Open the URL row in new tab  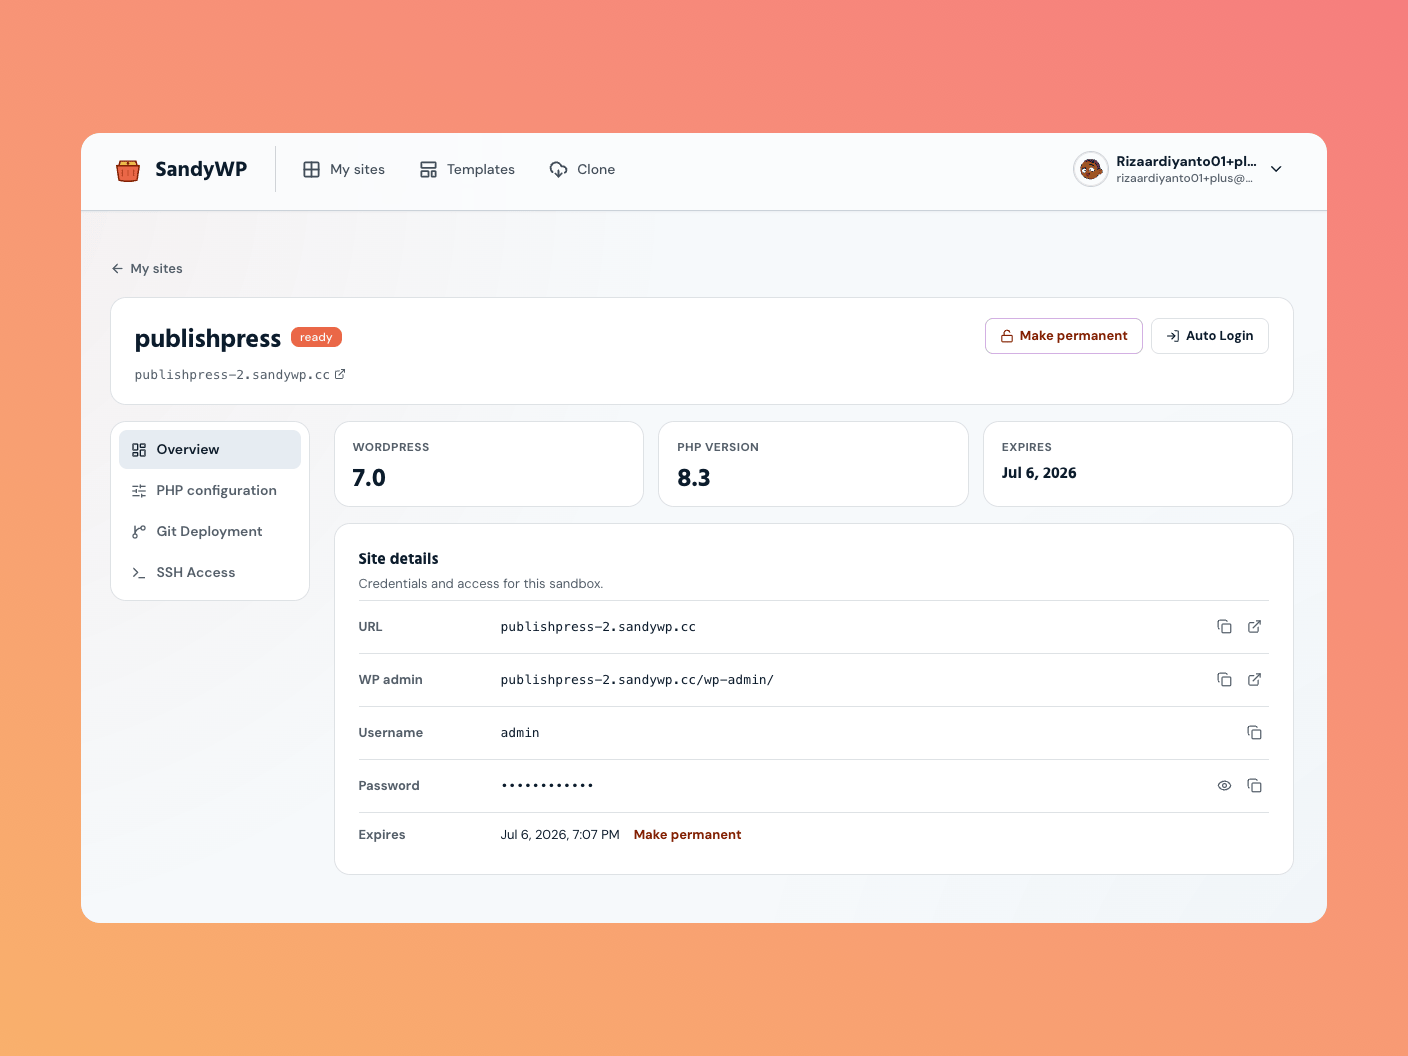[1254, 627]
